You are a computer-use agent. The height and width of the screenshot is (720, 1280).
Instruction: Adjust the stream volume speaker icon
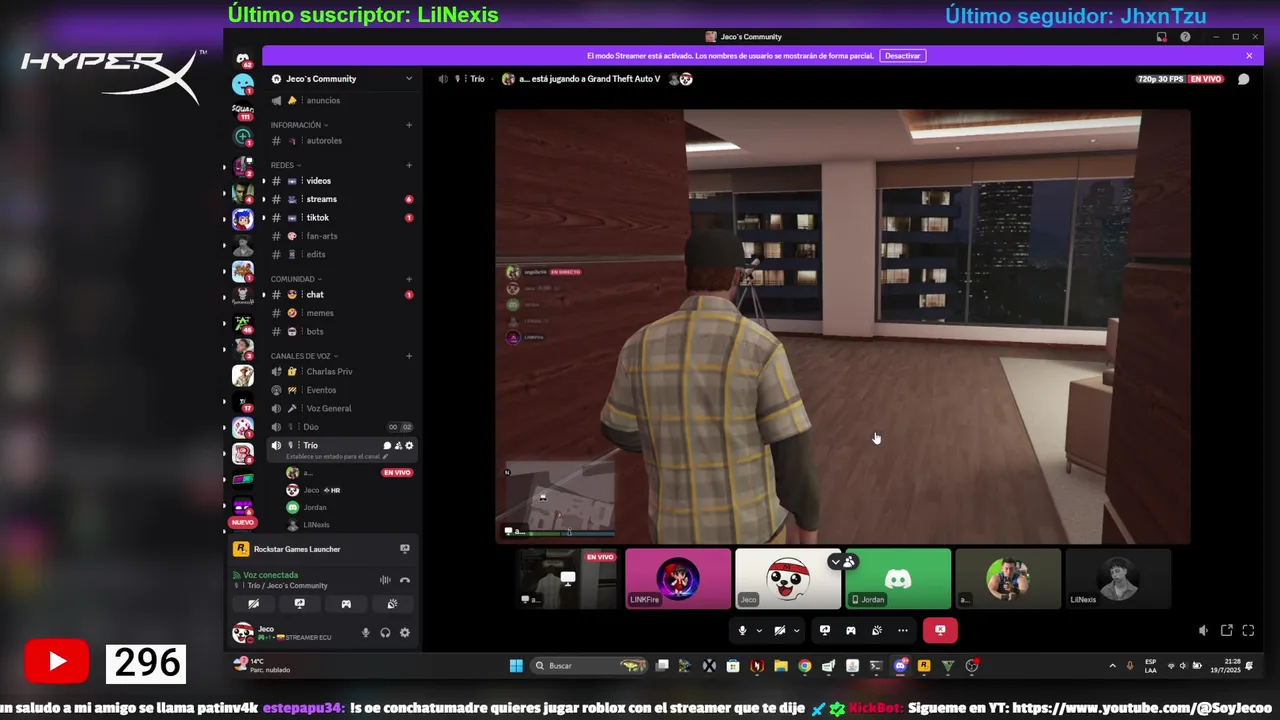click(x=1203, y=630)
